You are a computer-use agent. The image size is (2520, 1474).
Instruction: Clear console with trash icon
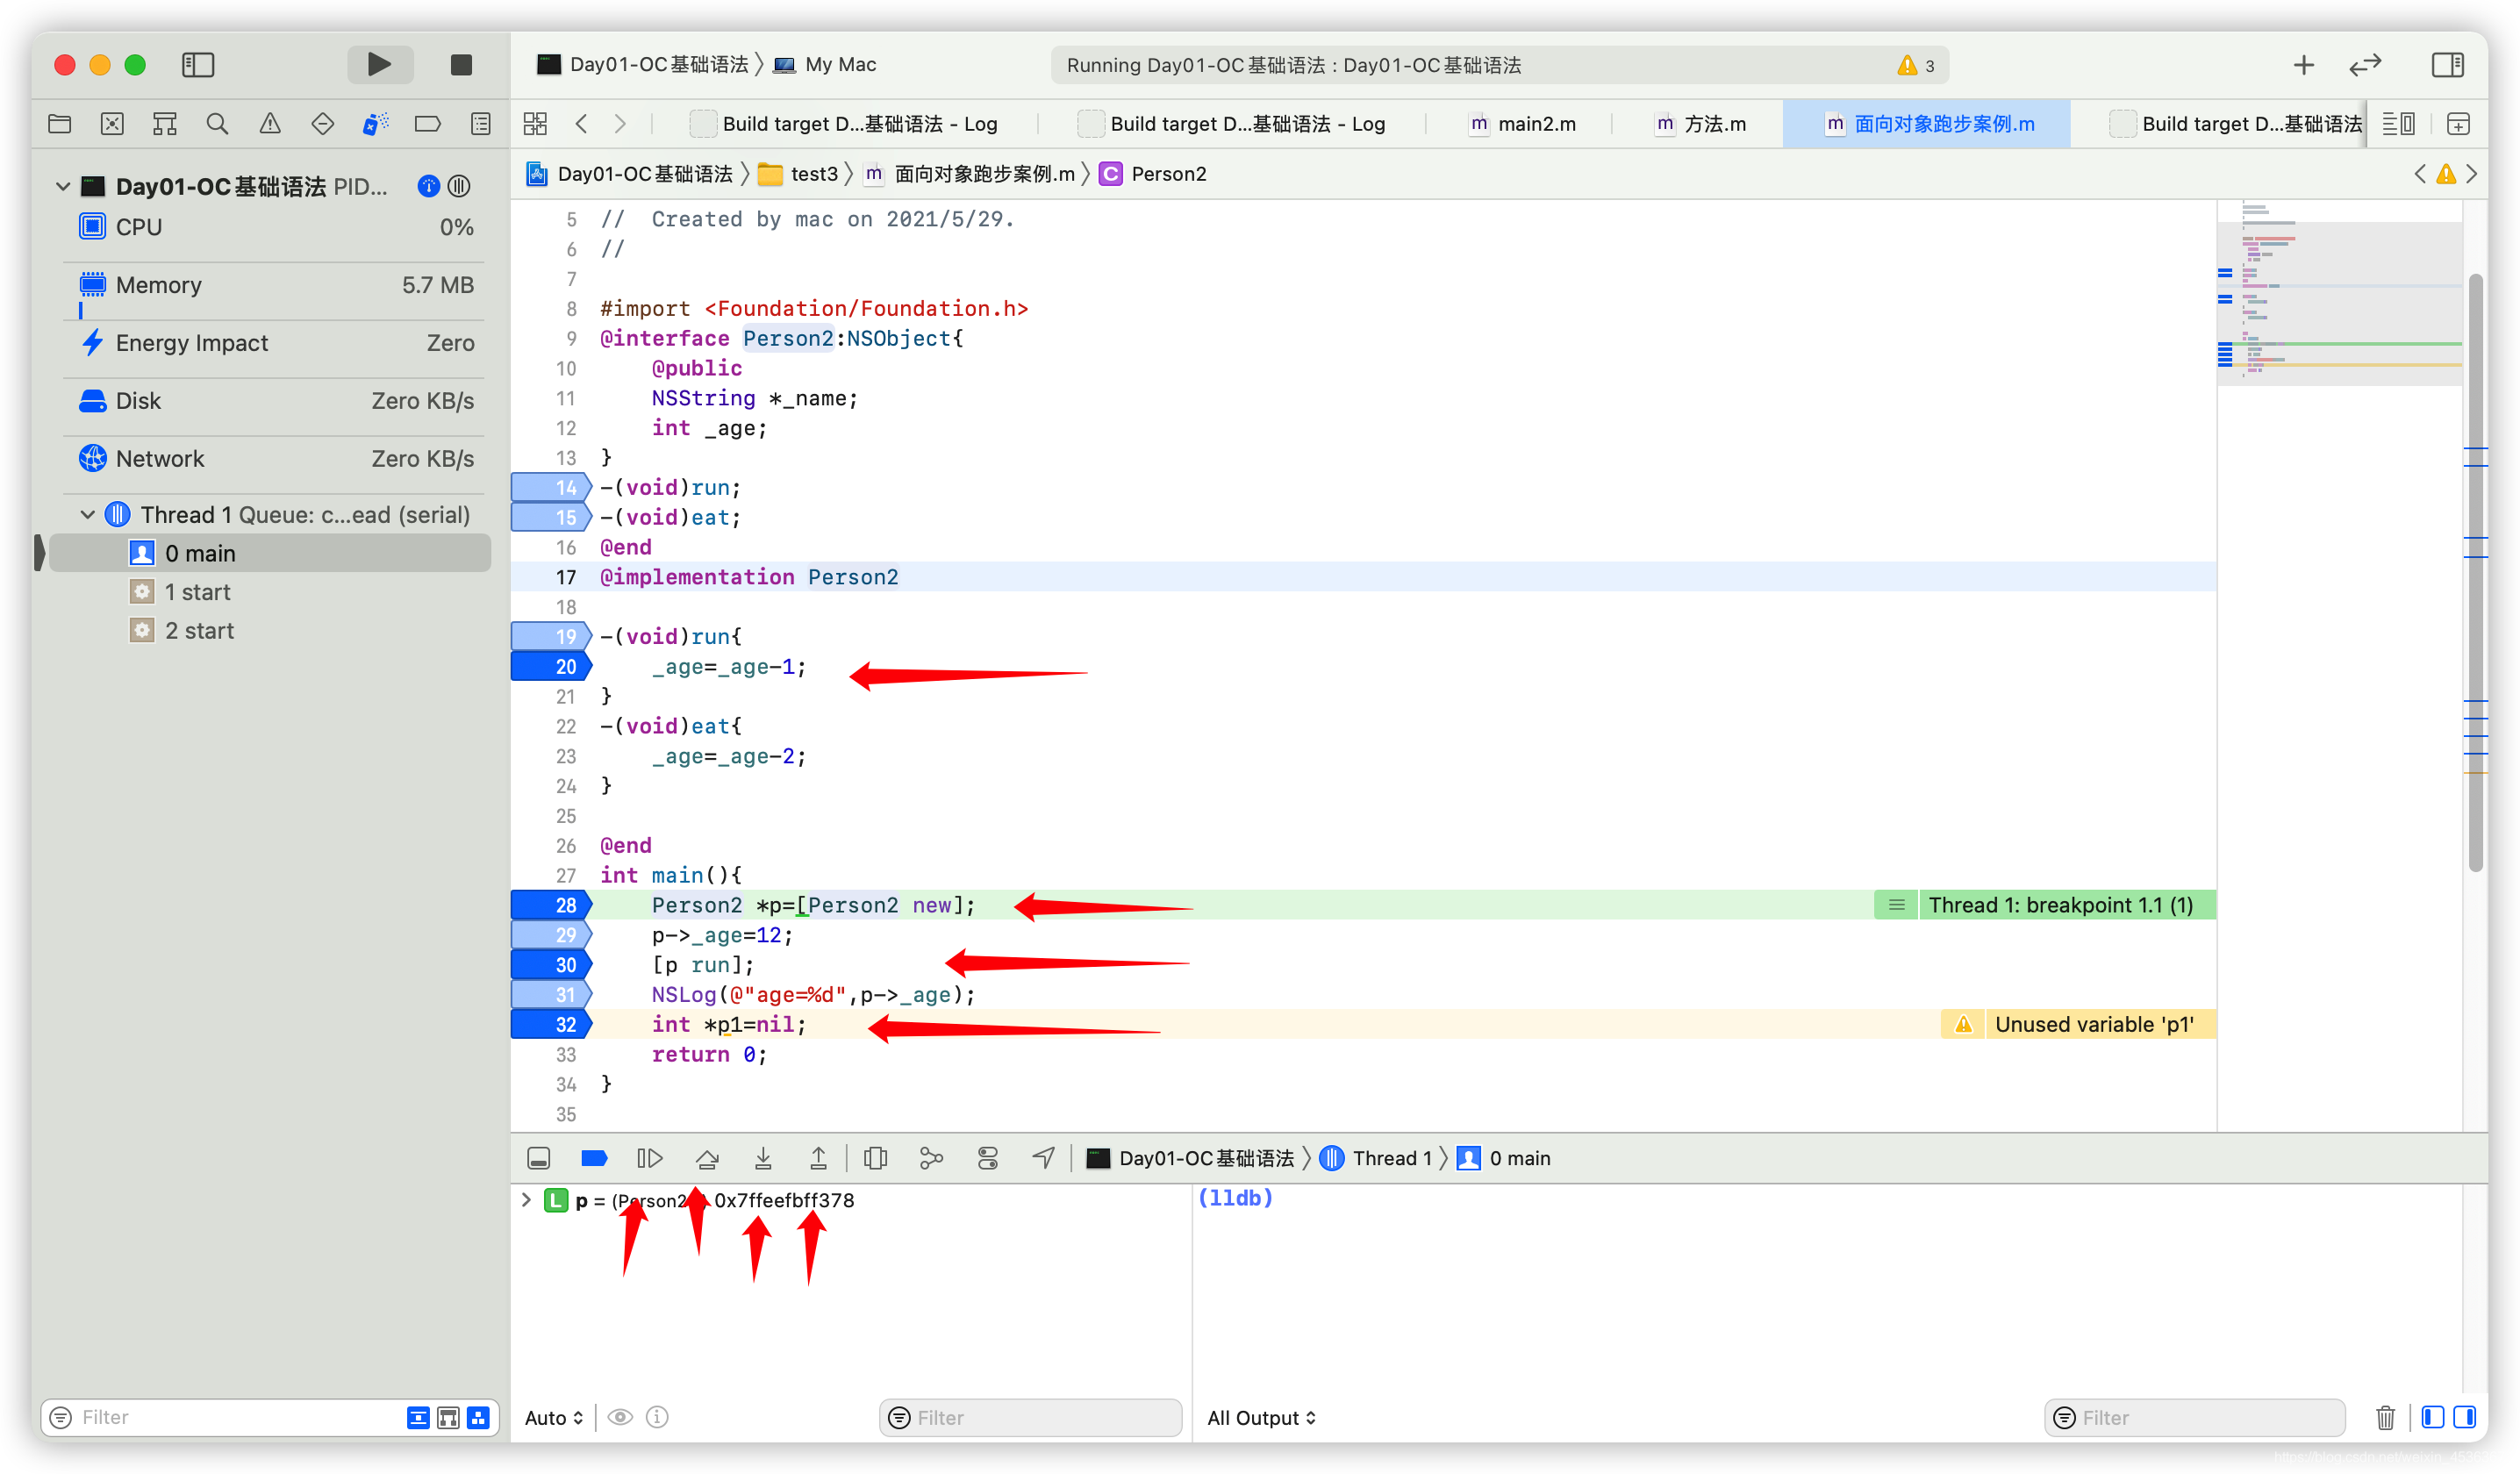click(x=2385, y=1417)
